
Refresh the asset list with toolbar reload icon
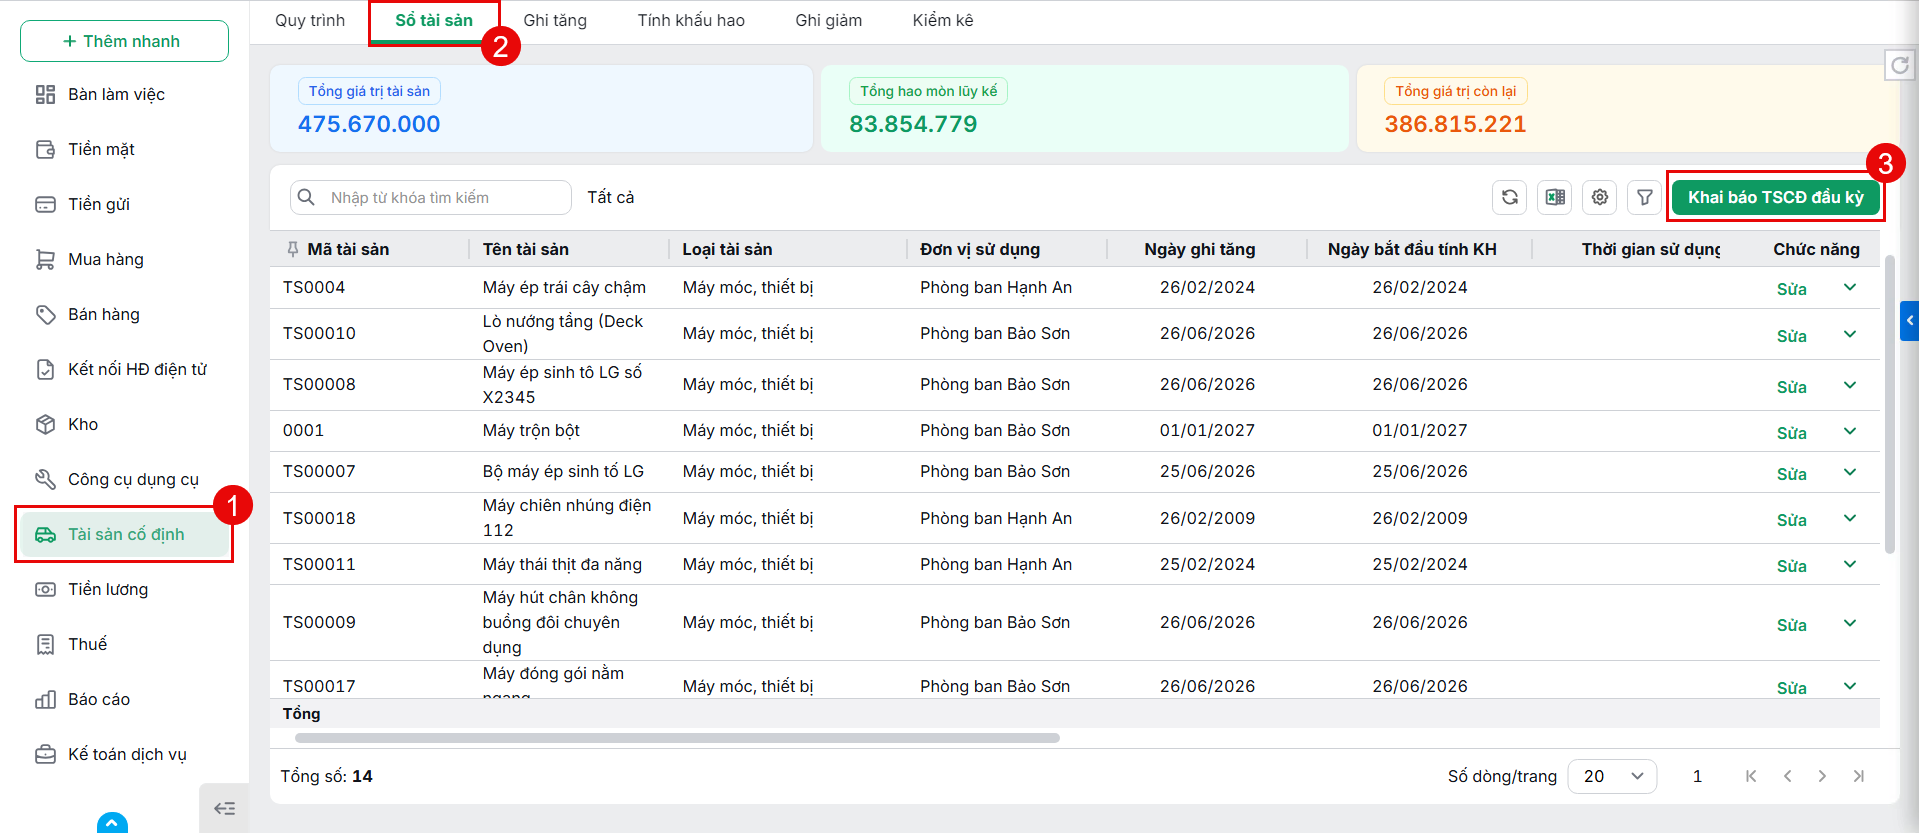[1510, 197]
